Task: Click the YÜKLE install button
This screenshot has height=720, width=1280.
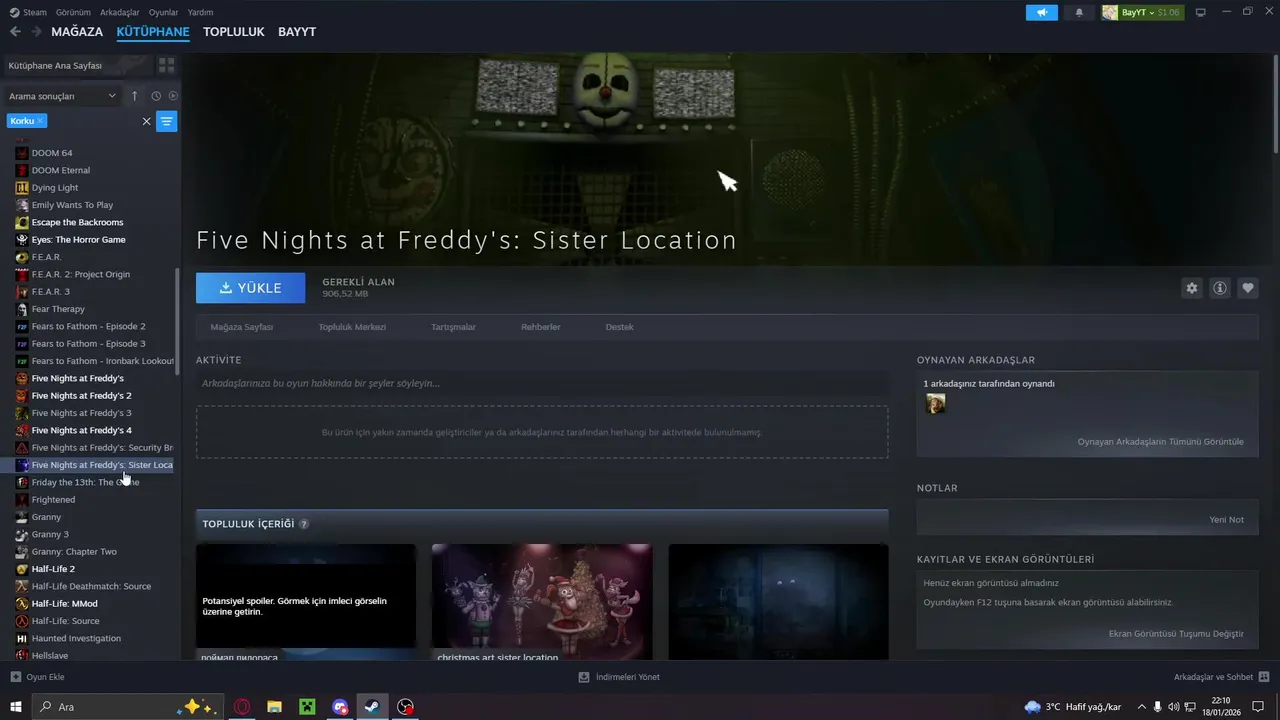Action: (x=251, y=288)
